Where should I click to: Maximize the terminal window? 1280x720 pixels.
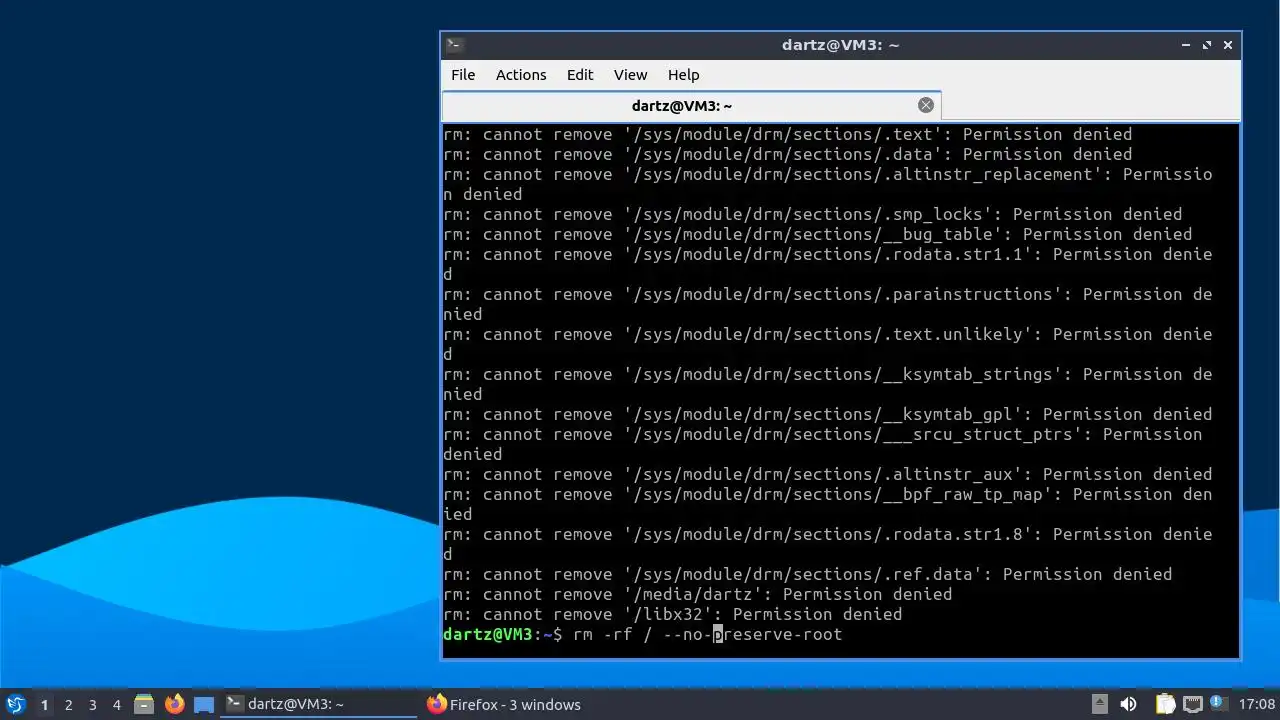1207,45
